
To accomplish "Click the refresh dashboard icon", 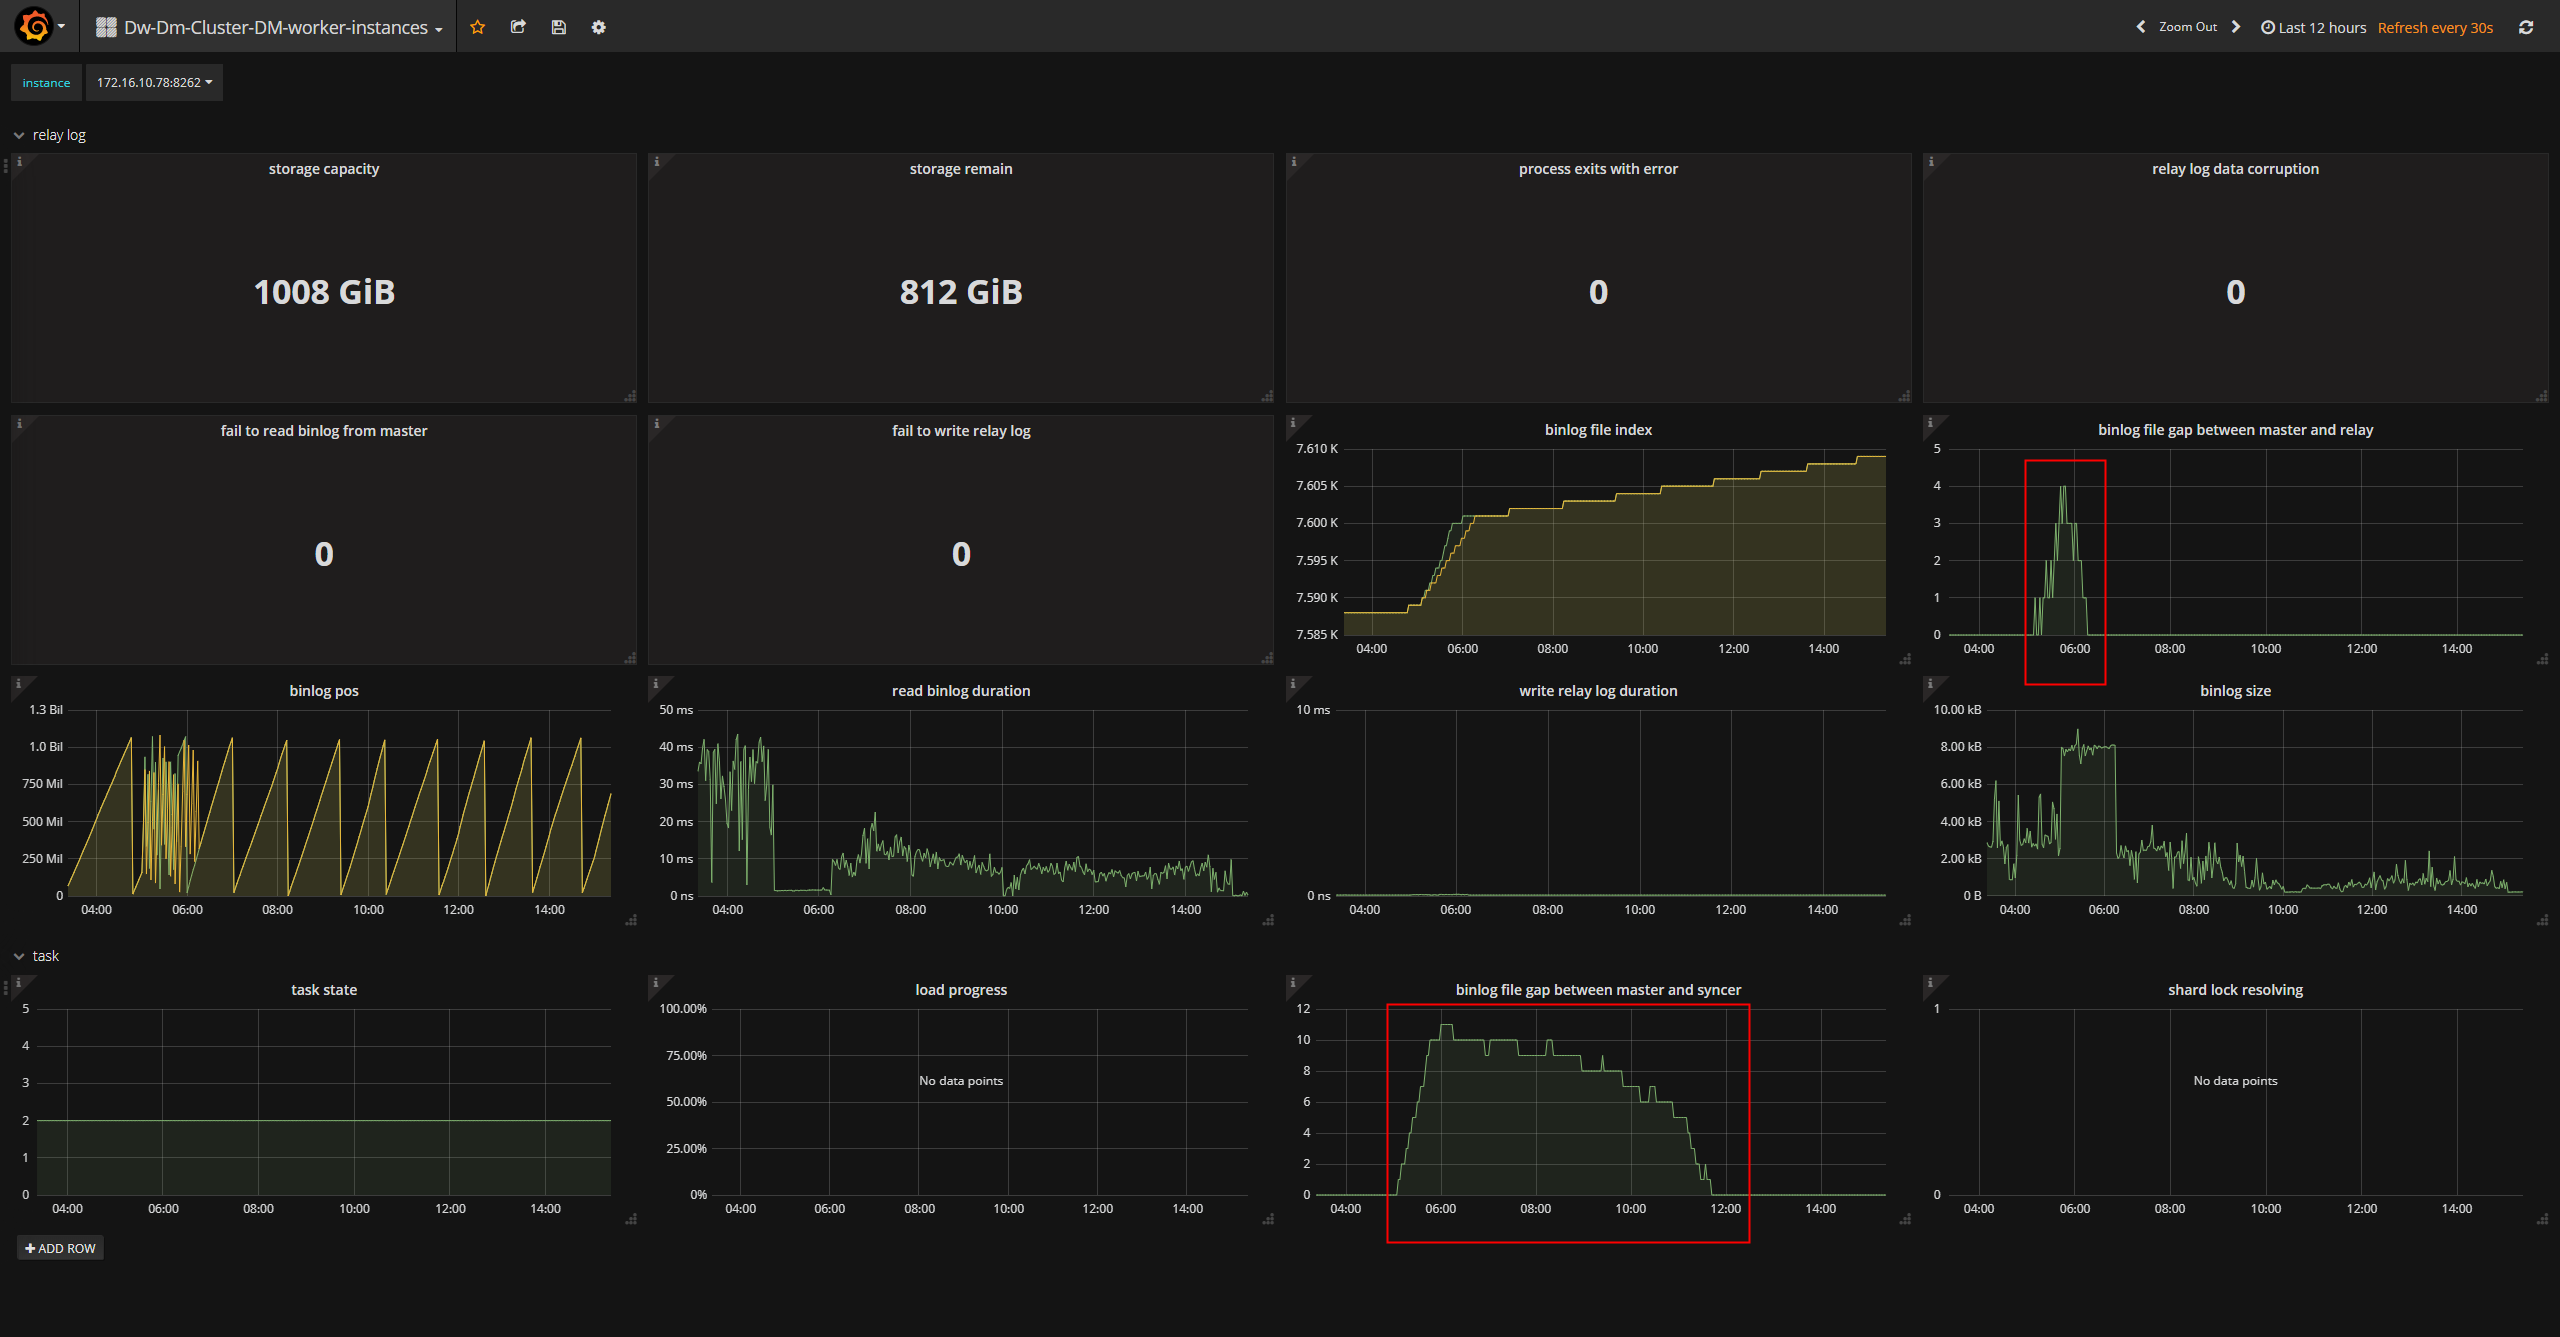I will pos(2526,28).
